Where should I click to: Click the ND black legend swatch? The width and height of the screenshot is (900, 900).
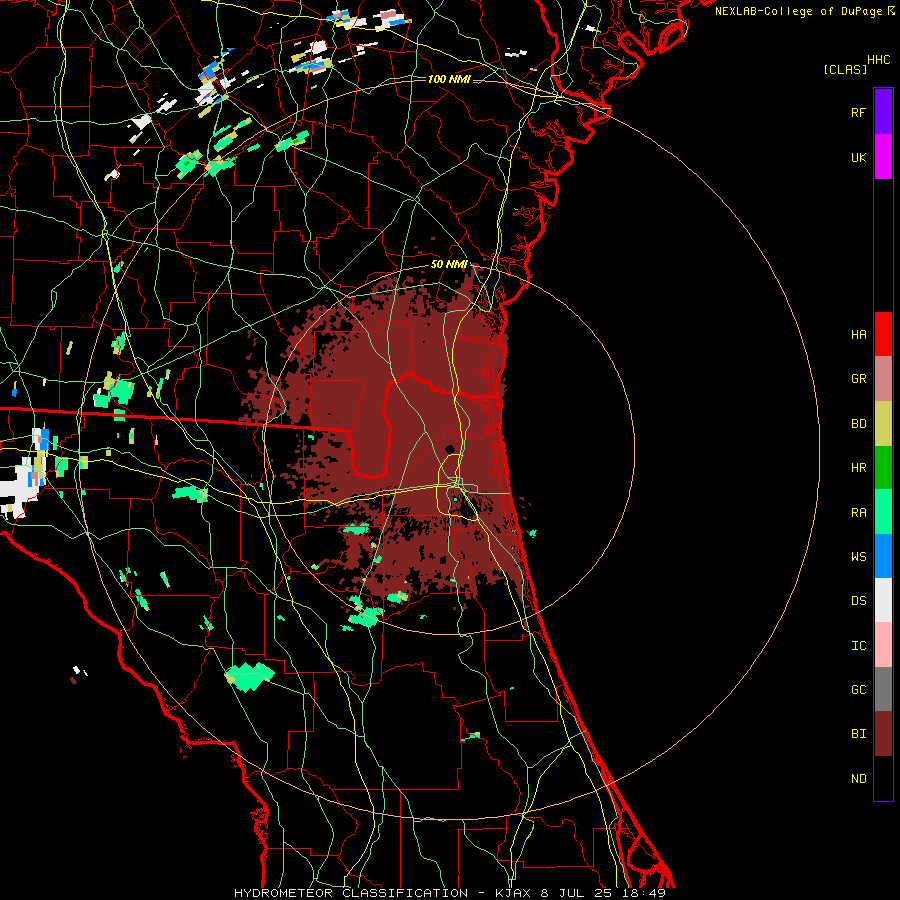click(883, 778)
